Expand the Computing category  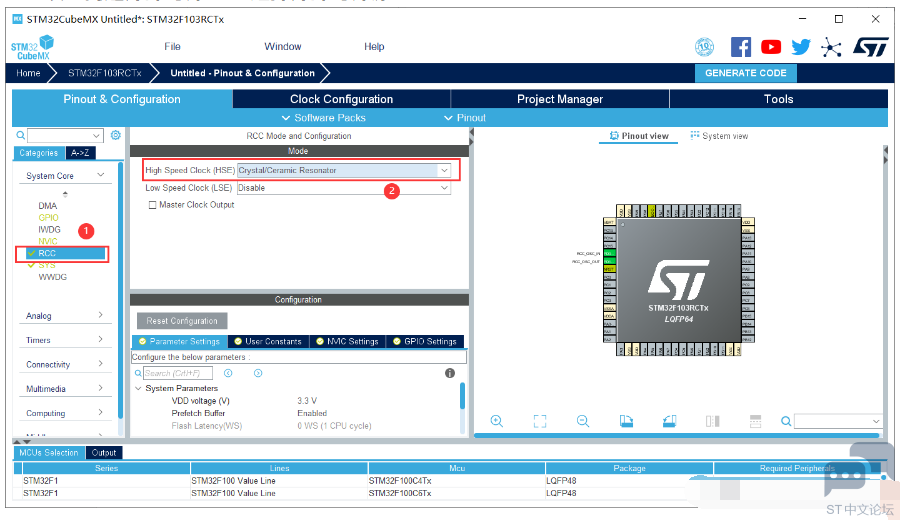coord(101,412)
